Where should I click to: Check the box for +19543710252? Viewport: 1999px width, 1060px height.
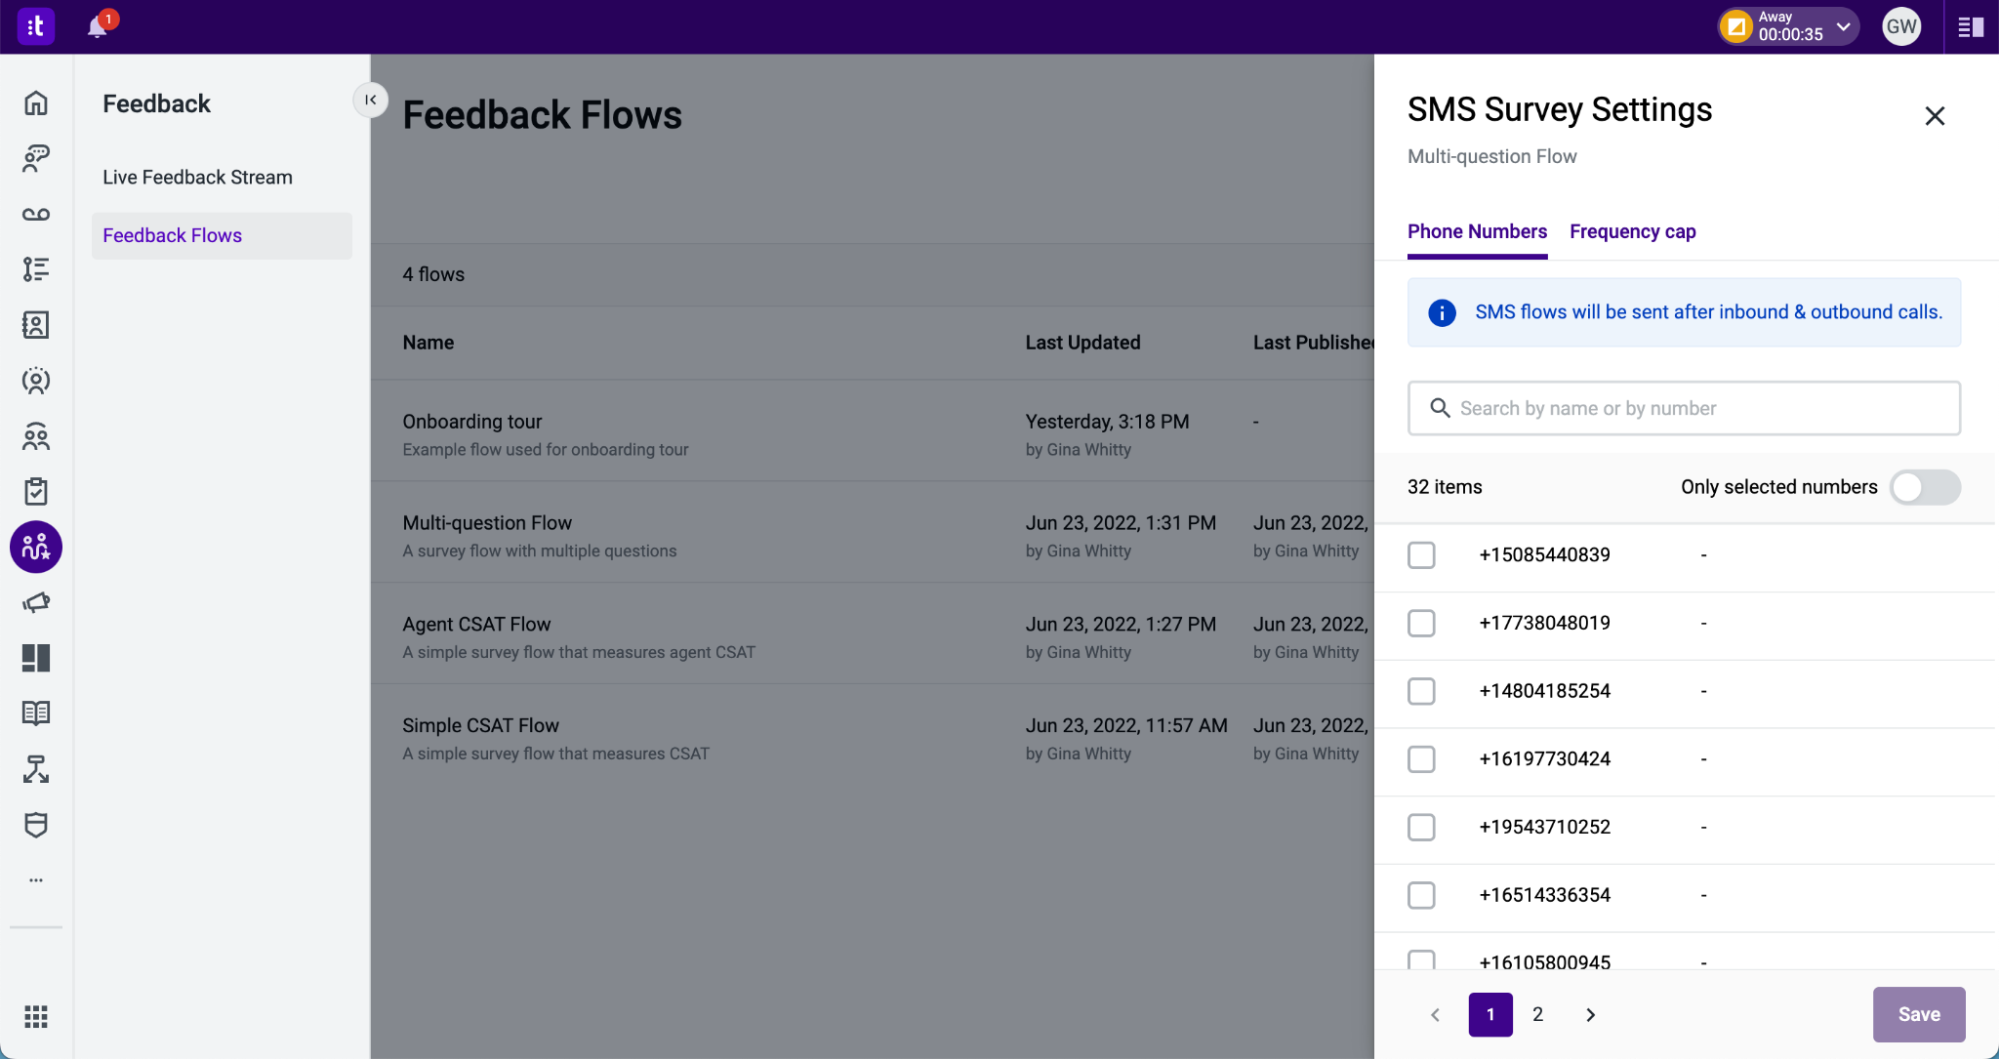[1421, 827]
